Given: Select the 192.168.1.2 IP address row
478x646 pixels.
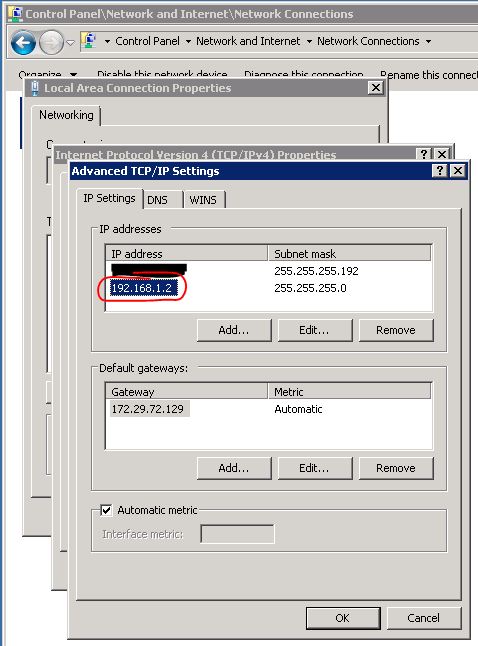Looking at the screenshot, I should click(269, 288).
